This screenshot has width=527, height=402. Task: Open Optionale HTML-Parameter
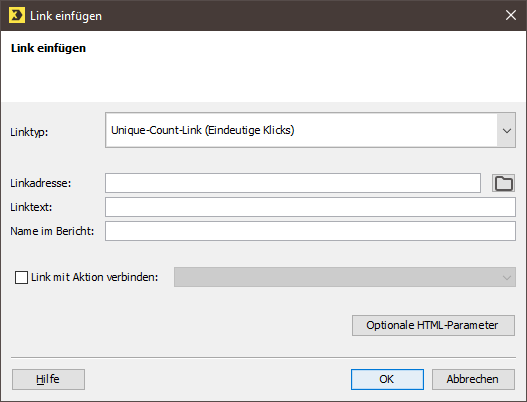tap(433, 325)
